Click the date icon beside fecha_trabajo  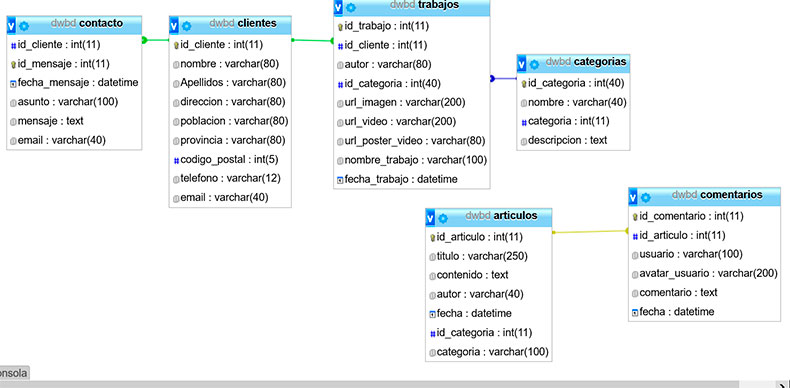341,179
